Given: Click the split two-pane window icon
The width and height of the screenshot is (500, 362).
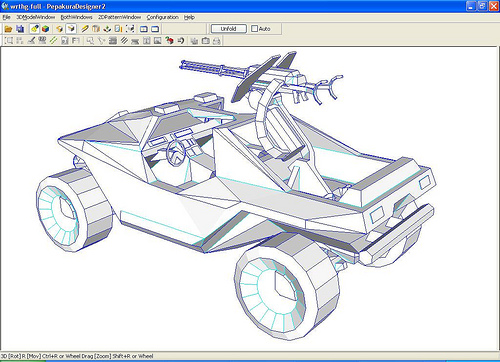Looking at the screenshot, I should (144, 29).
